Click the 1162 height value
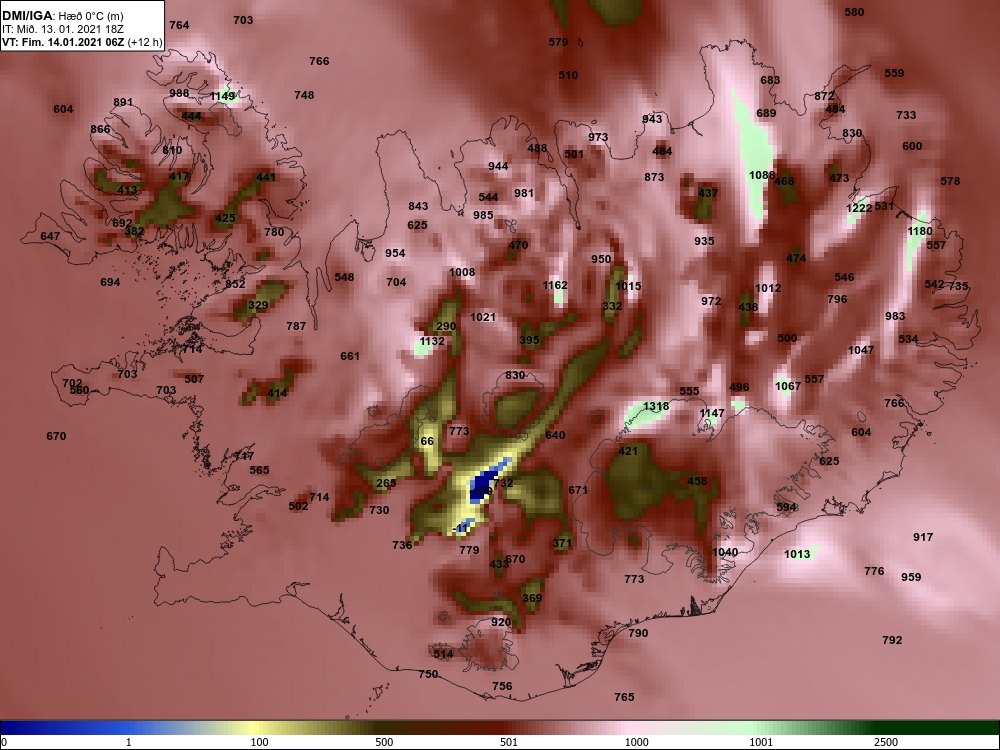 (555, 285)
